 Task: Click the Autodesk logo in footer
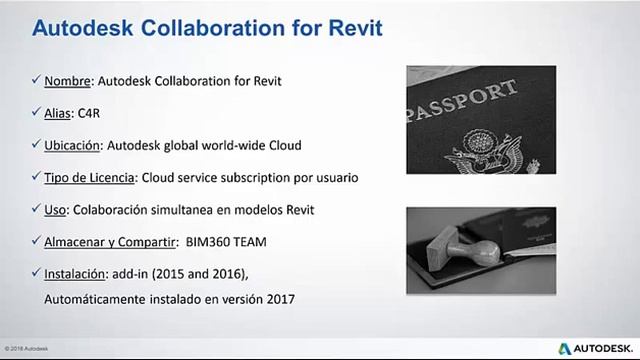click(x=596, y=349)
